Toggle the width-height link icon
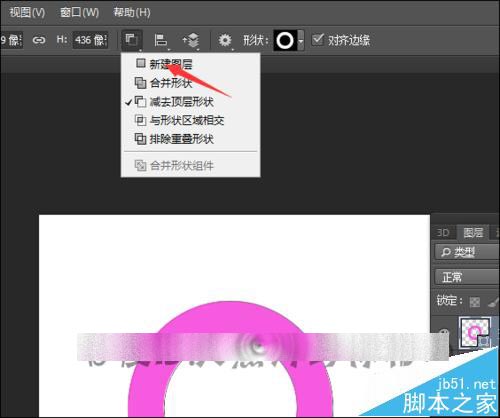Viewport: 500px width, 418px height. coord(39,40)
